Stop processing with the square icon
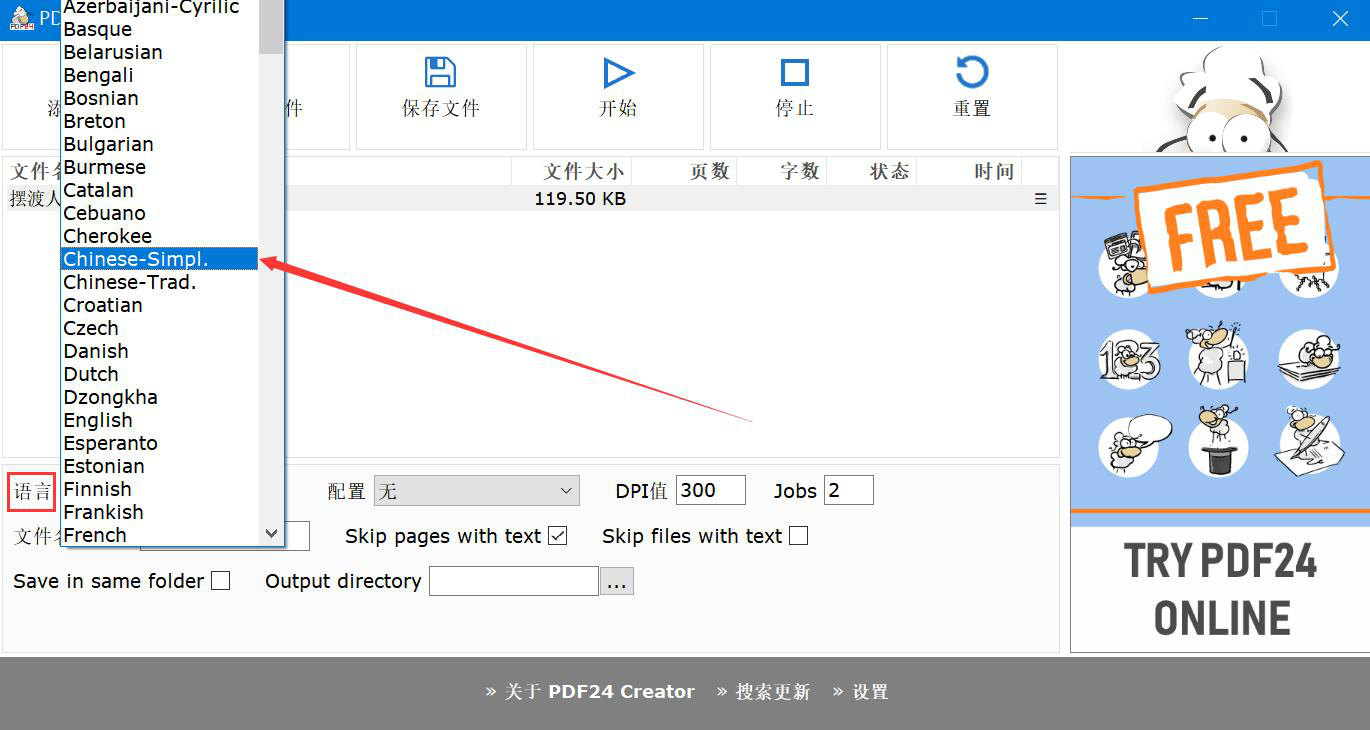 pyautogui.click(x=795, y=72)
